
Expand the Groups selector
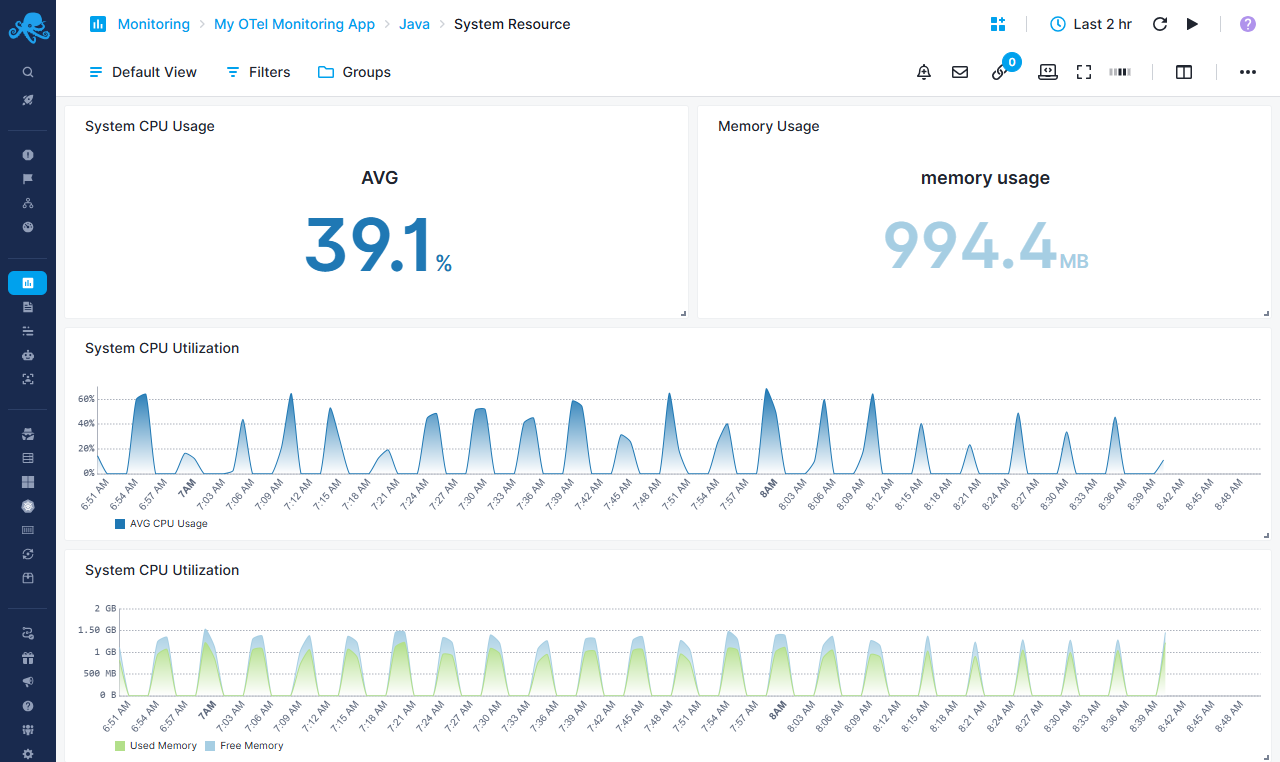tap(354, 71)
